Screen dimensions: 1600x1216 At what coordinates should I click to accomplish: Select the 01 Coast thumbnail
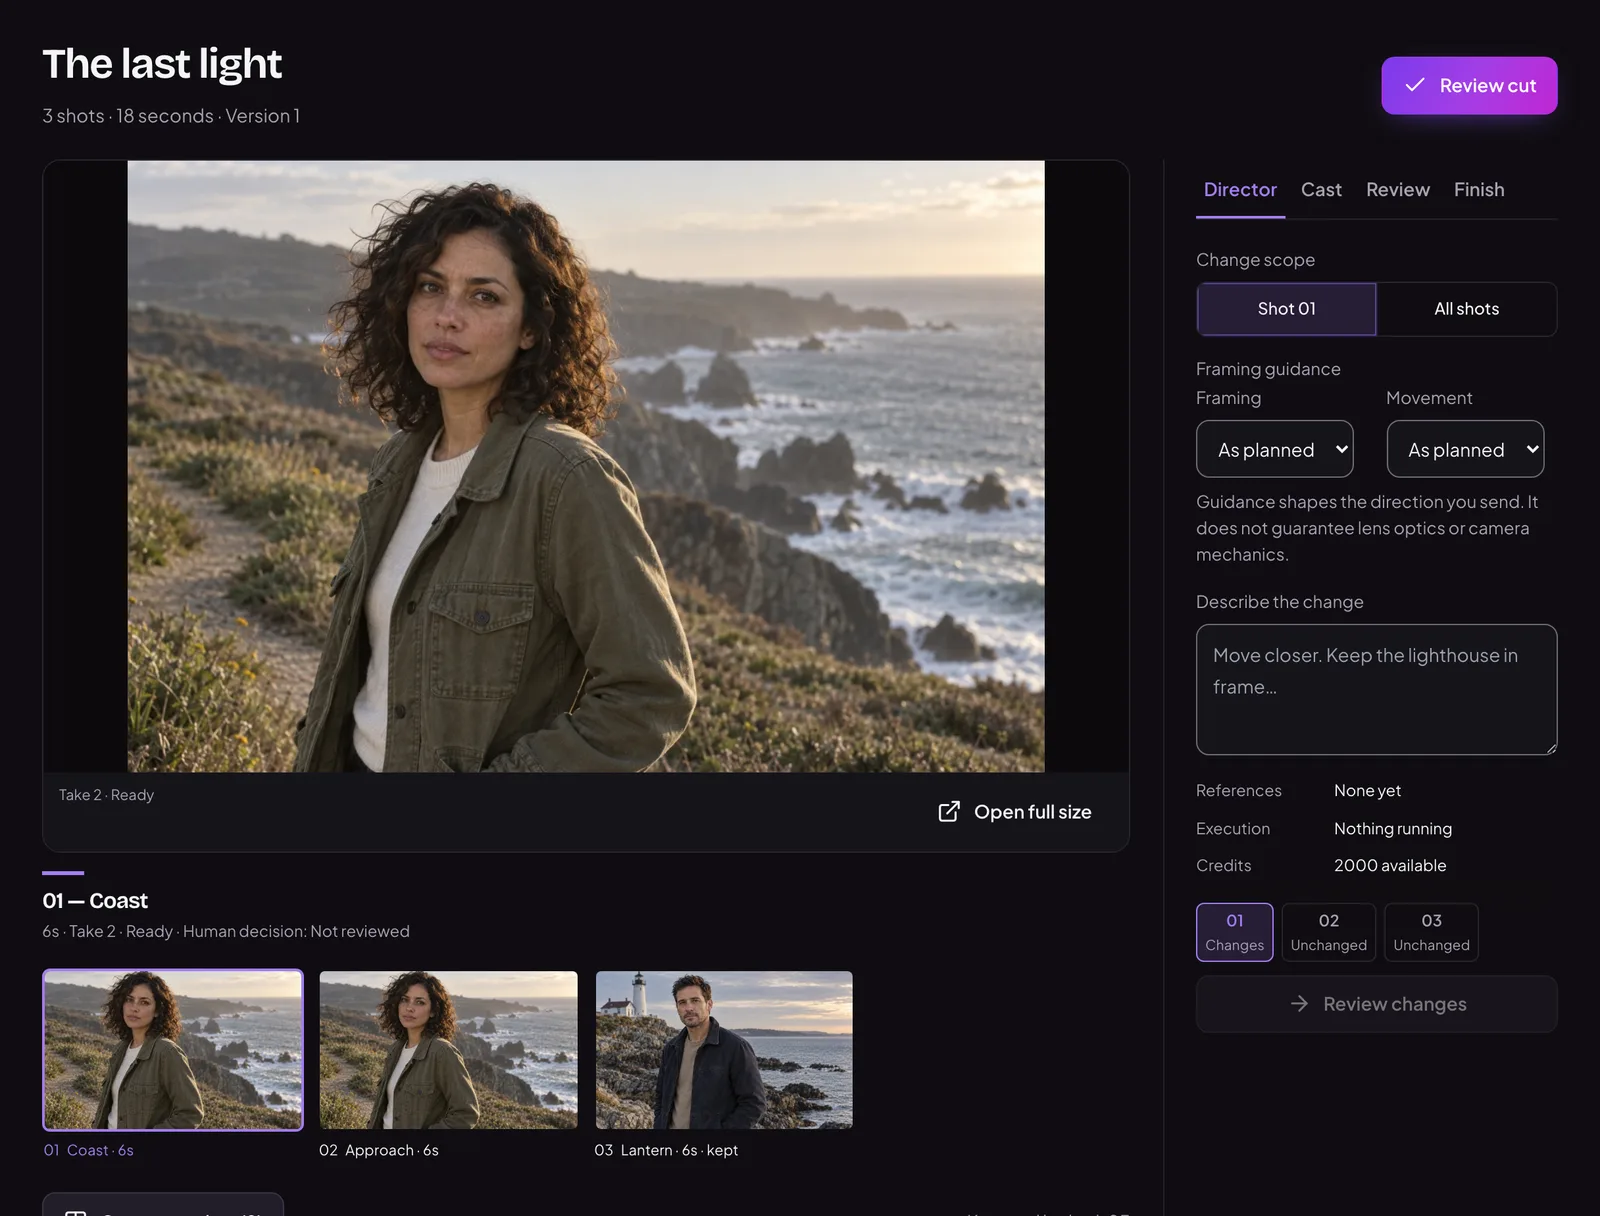point(173,1050)
